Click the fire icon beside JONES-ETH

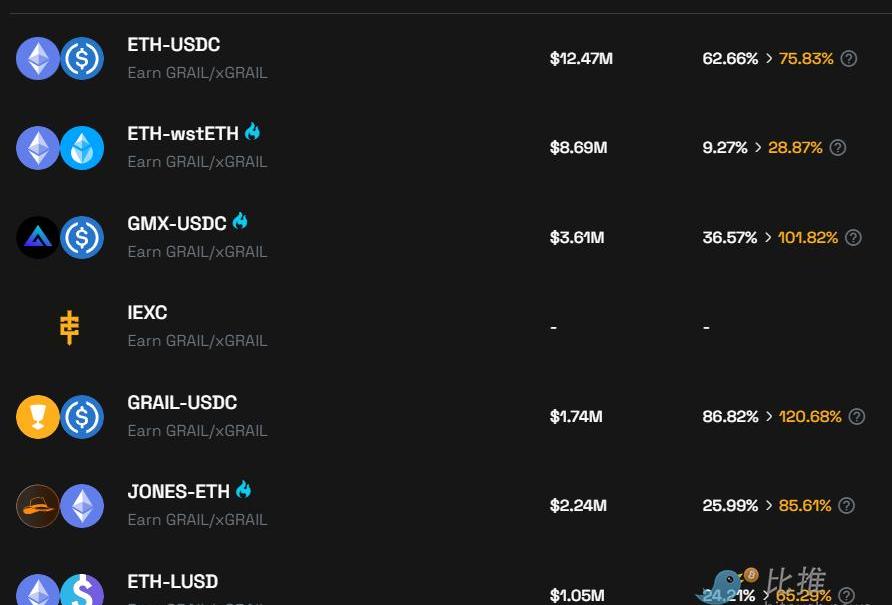(243, 490)
